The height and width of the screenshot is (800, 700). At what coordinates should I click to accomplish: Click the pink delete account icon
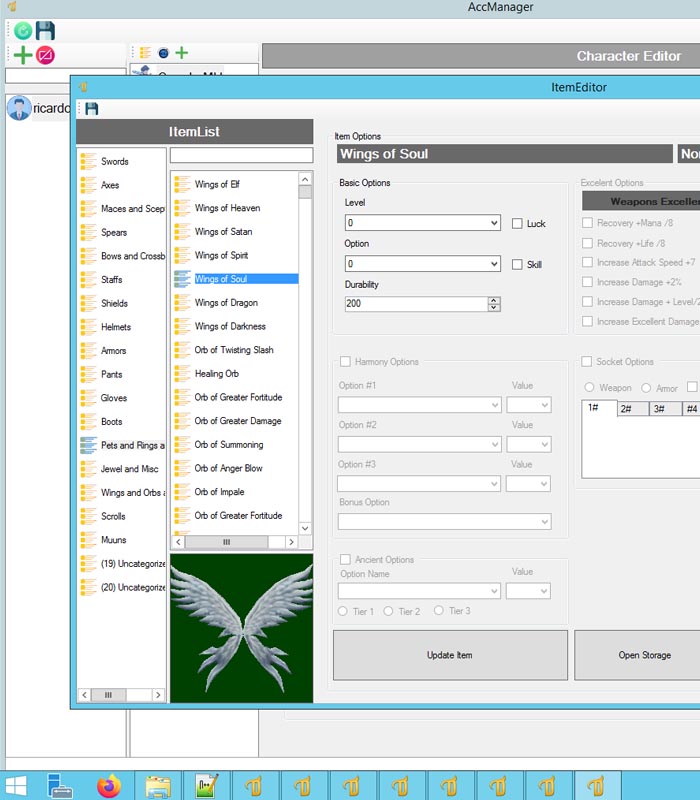[45, 55]
